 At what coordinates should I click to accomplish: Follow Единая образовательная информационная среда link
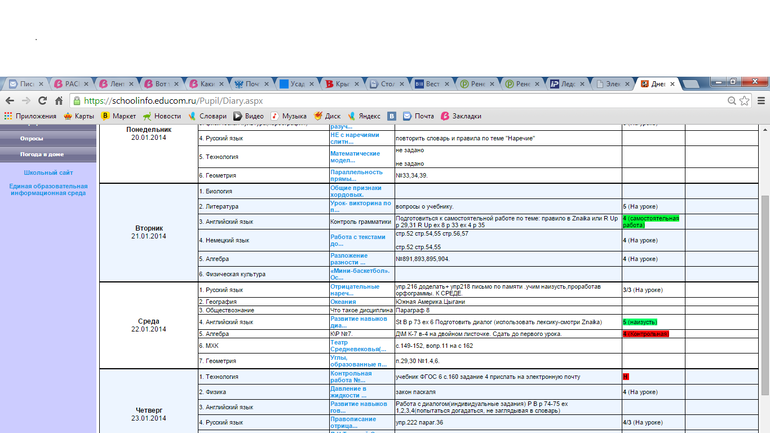48,189
